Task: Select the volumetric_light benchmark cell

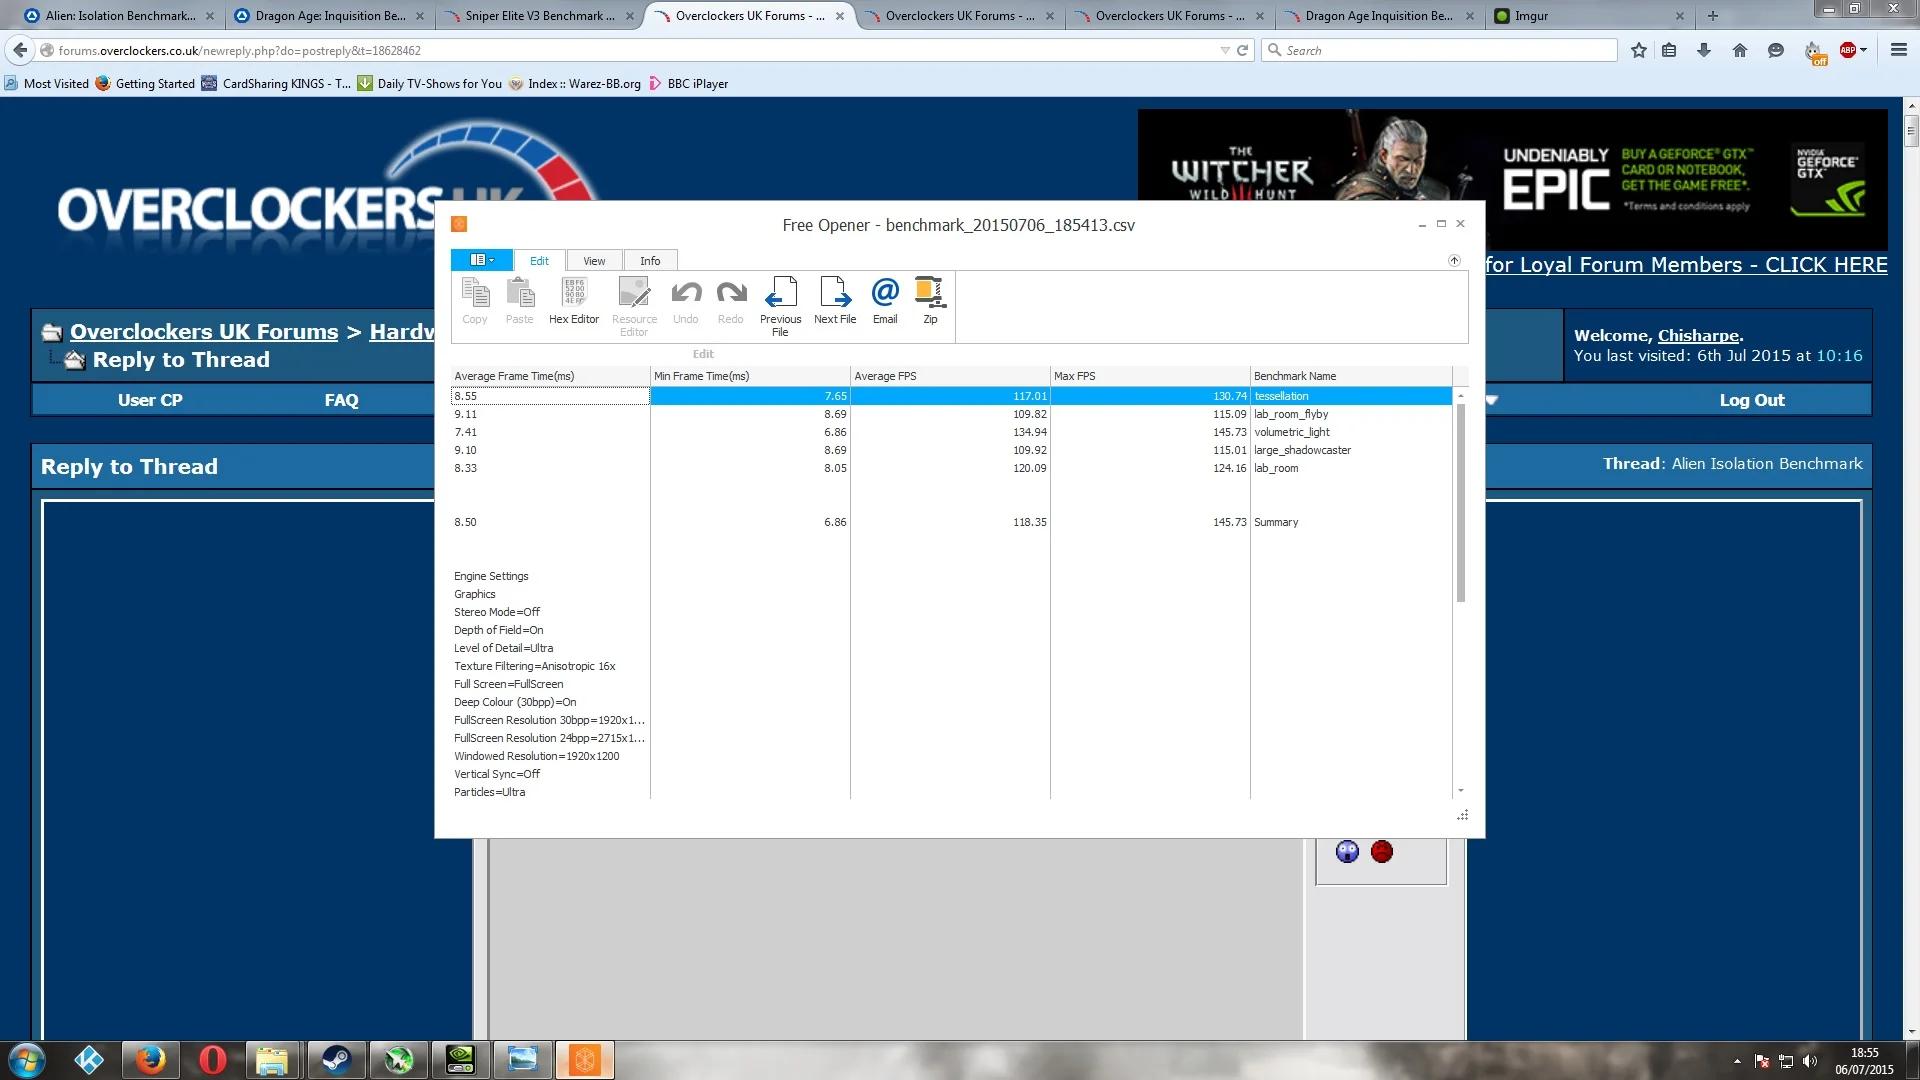Action: [x=1350, y=432]
